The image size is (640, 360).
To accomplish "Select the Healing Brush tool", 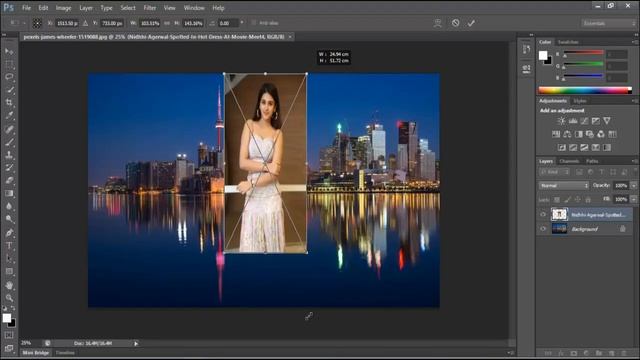I will (9, 129).
